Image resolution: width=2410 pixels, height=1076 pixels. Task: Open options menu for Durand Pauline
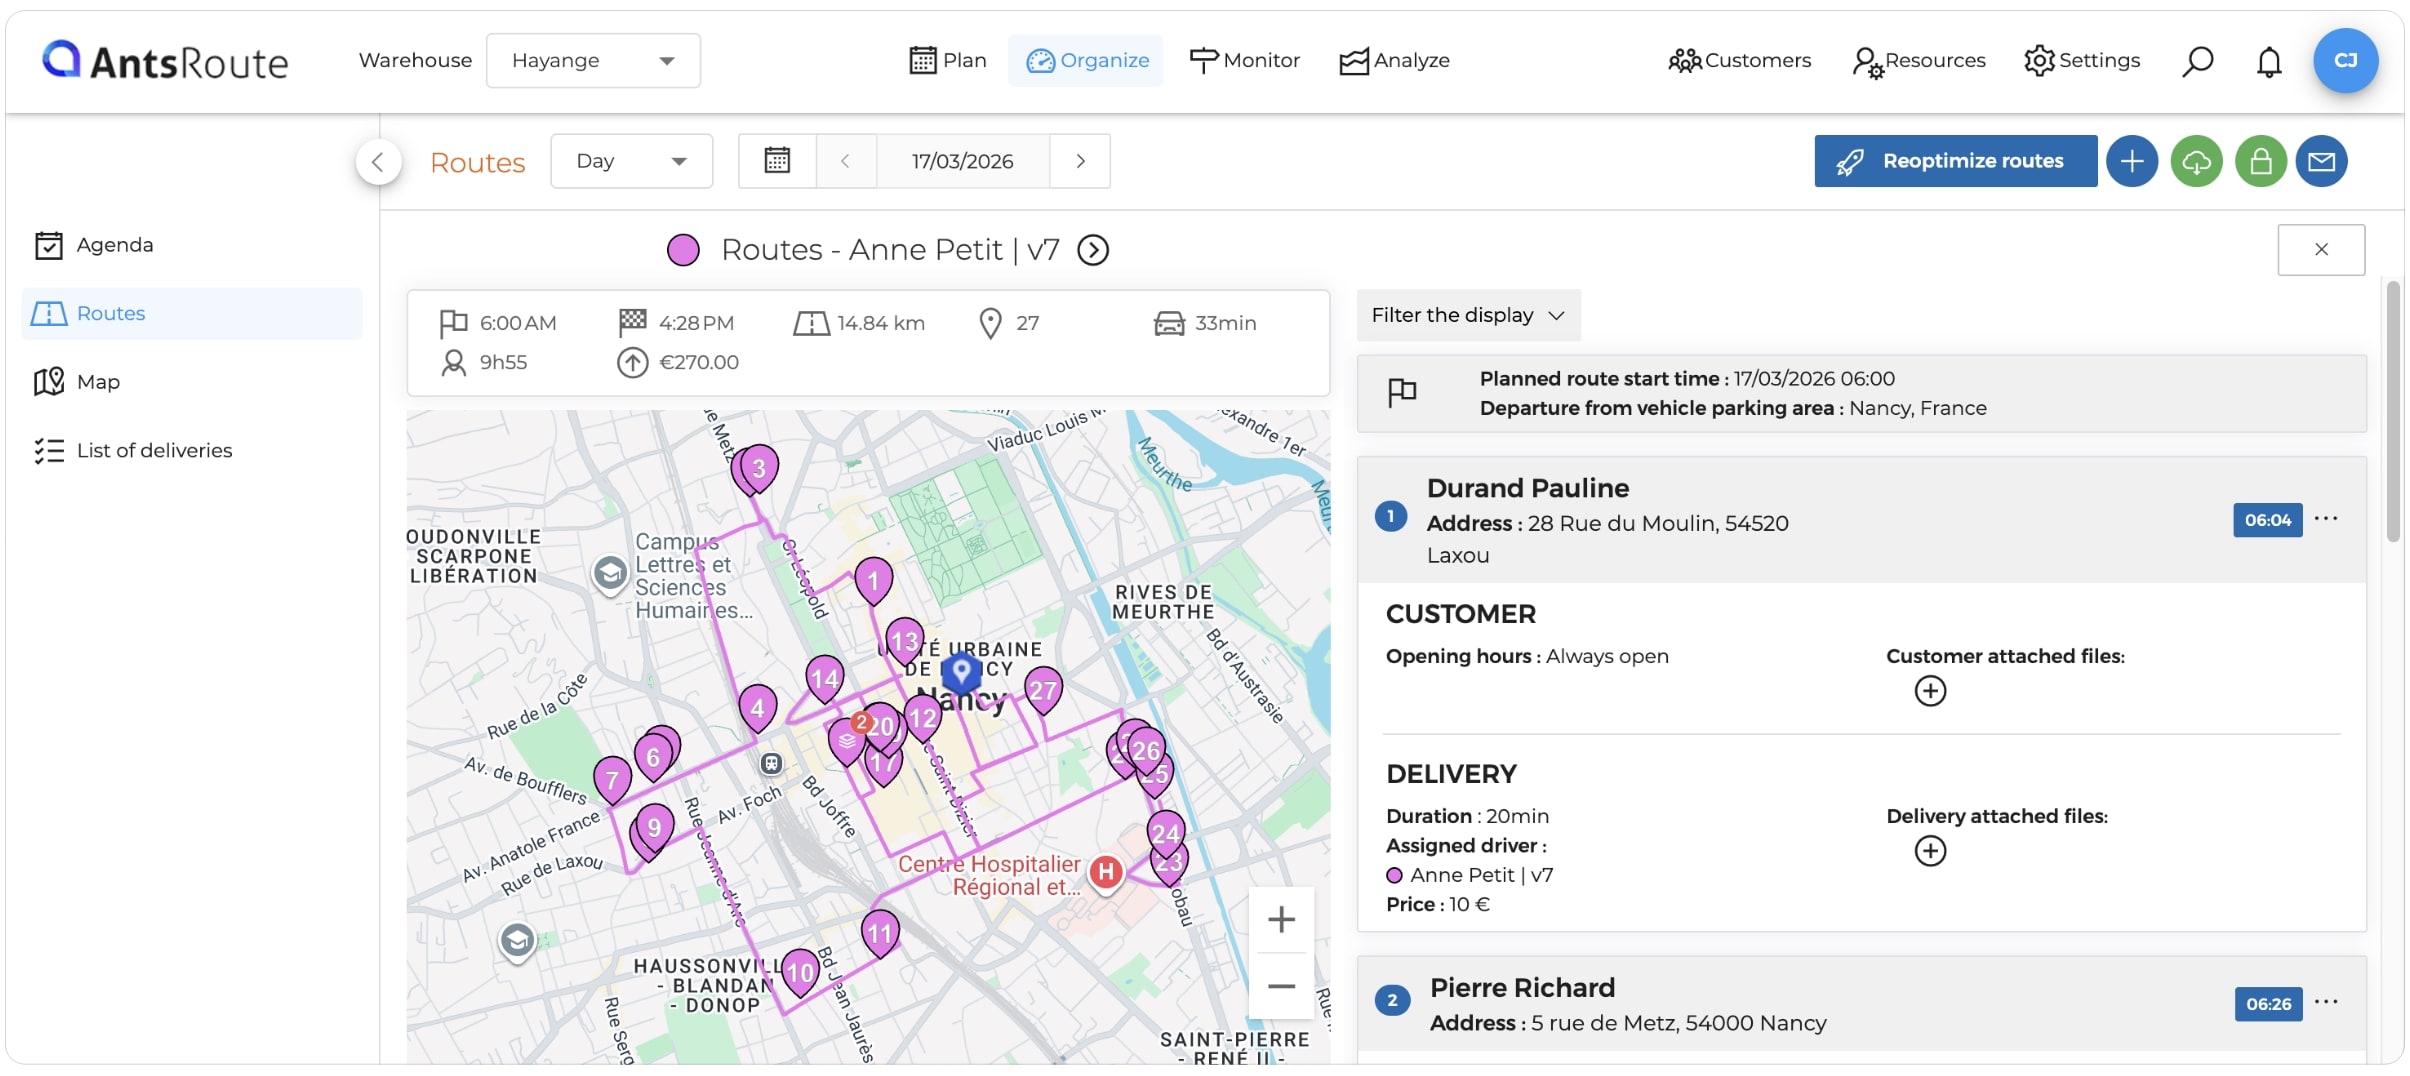pos(2326,518)
